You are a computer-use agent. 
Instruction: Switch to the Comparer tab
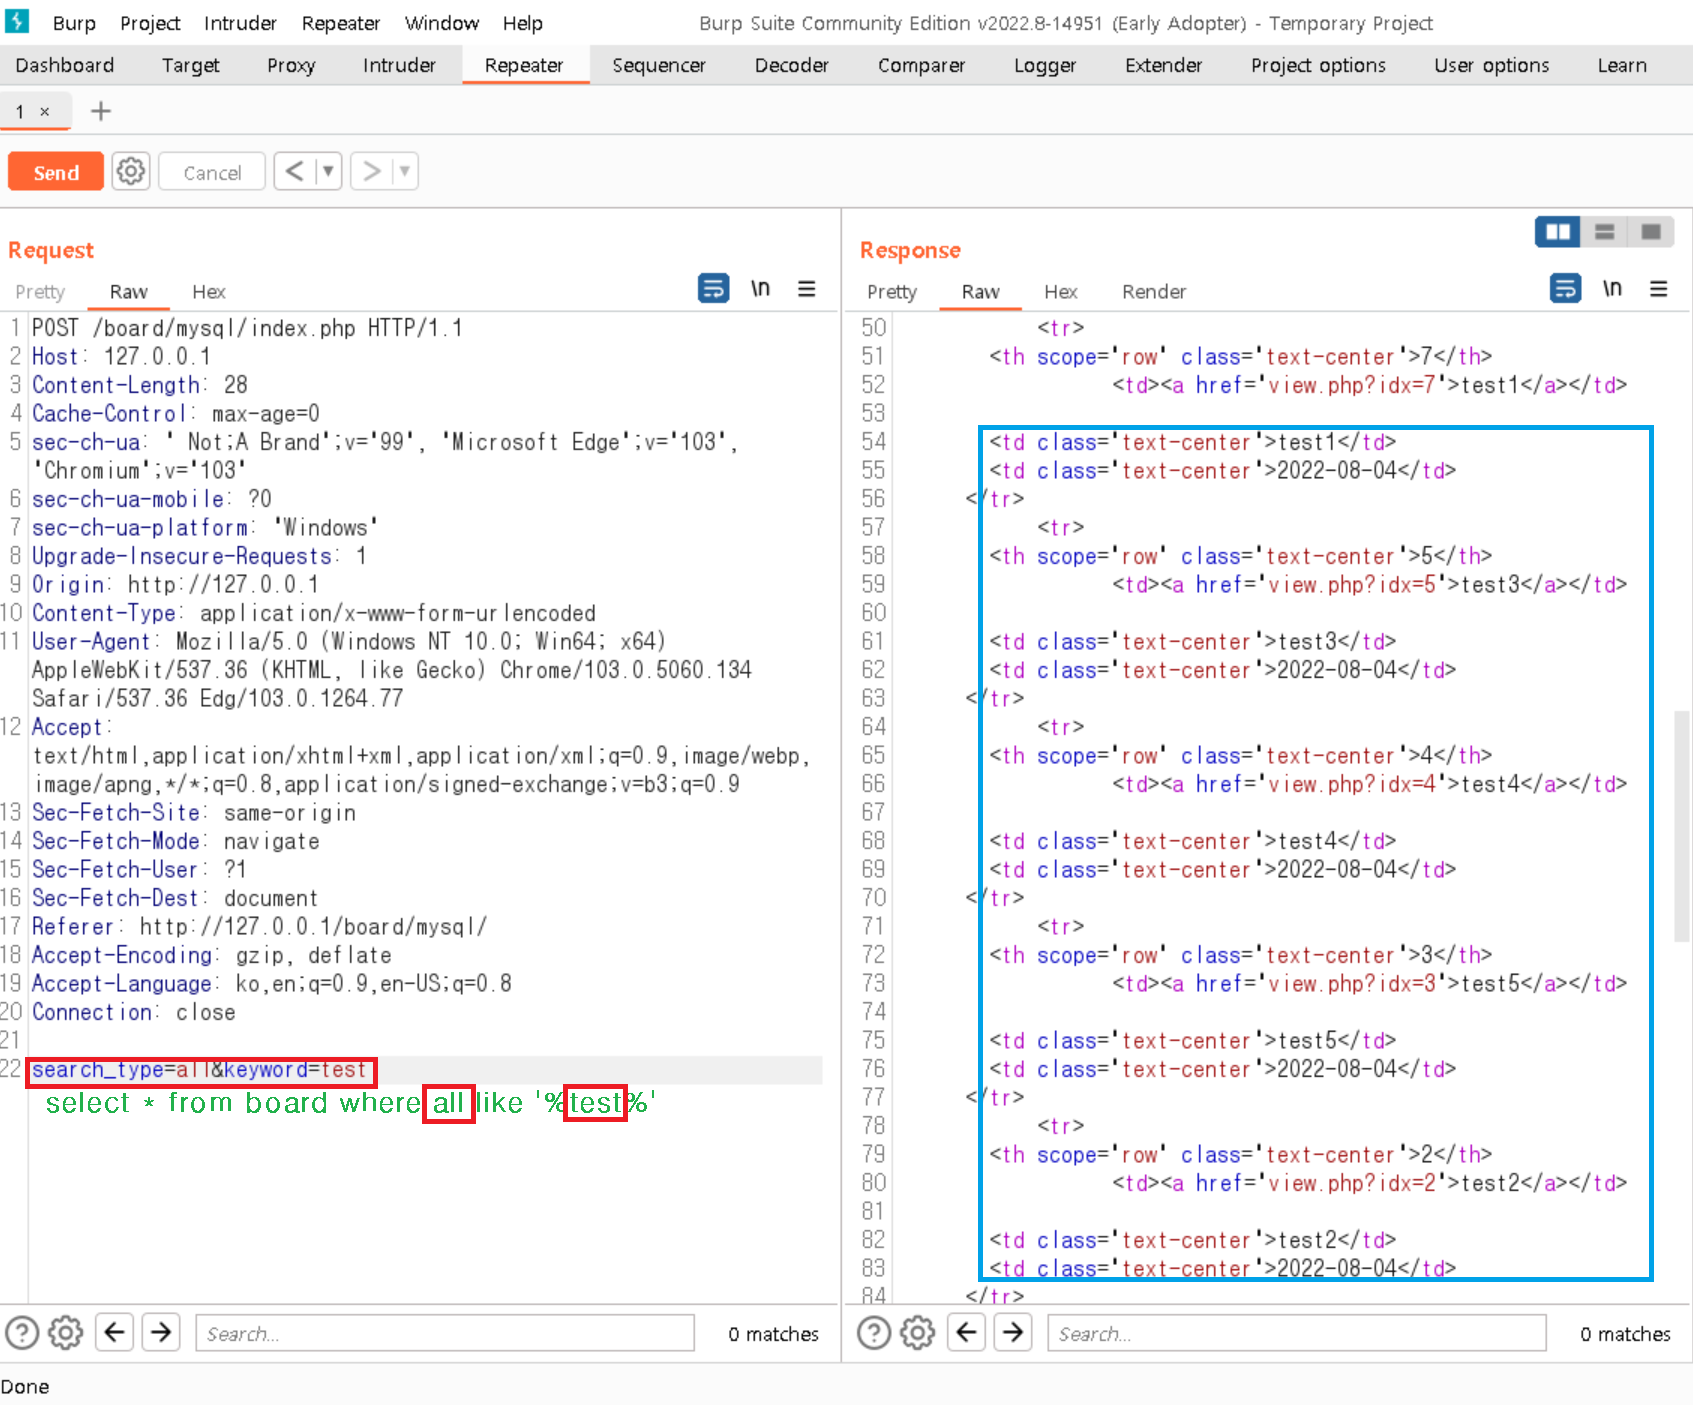pos(921,65)
